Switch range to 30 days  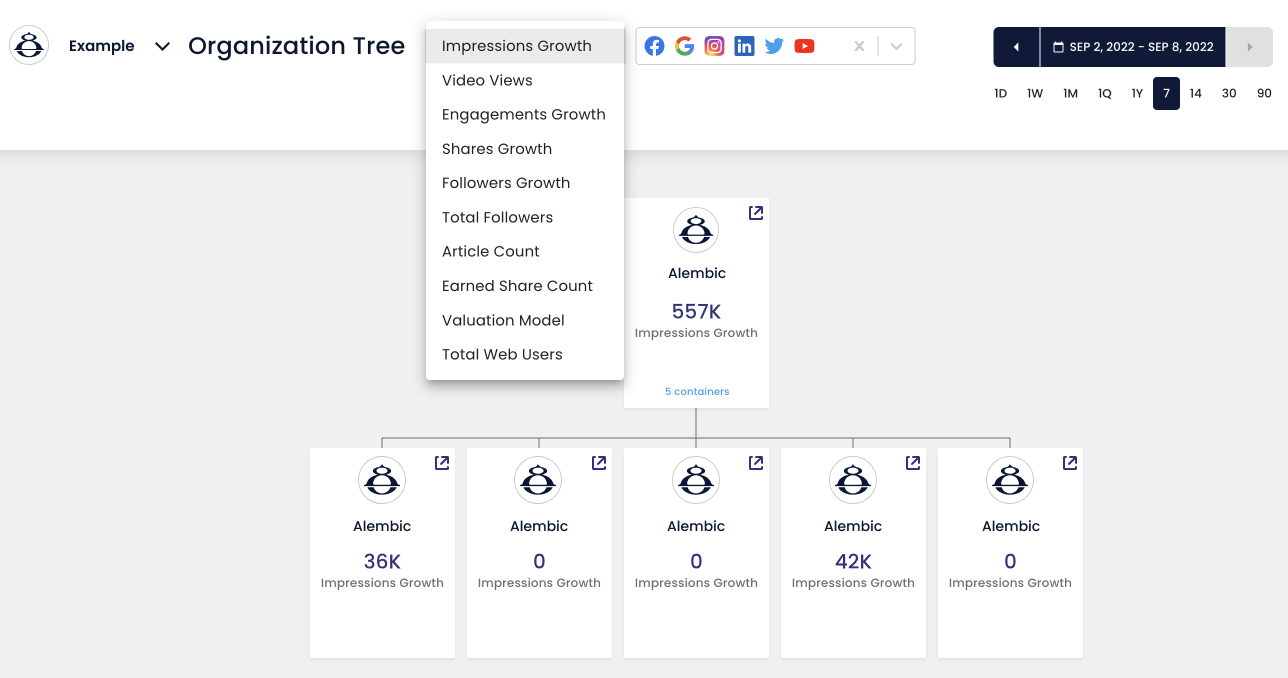1229,93
